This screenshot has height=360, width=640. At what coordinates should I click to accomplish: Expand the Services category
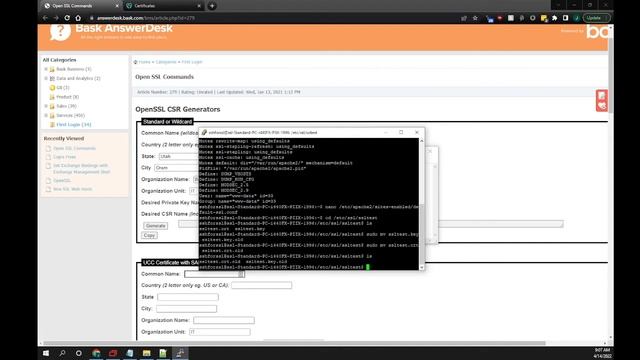(x=46, y=116)
